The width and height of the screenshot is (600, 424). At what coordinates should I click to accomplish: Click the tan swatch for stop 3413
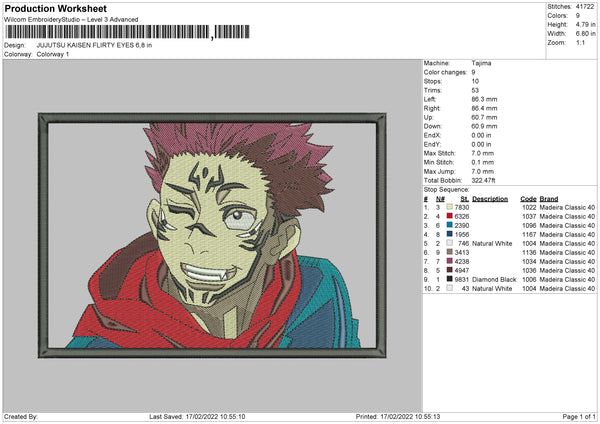click(x=449, y=252)
